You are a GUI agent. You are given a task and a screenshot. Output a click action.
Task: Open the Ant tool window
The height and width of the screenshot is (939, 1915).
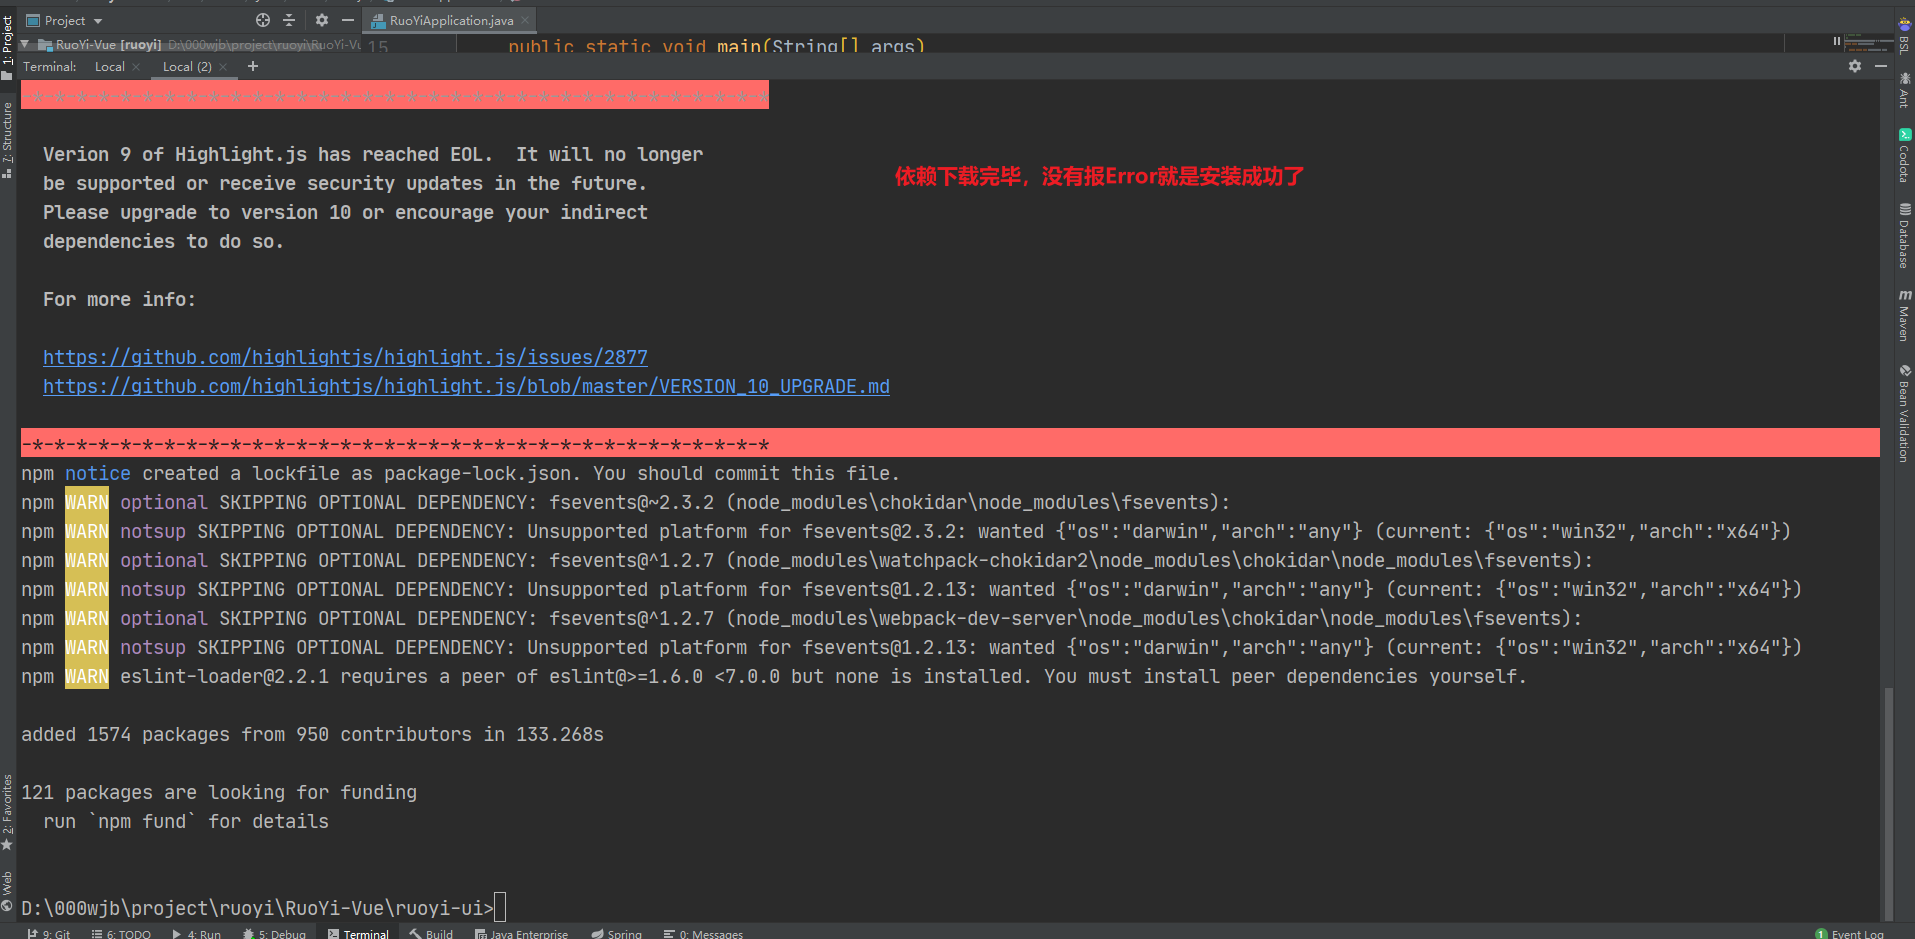[x=1904, y=90]
